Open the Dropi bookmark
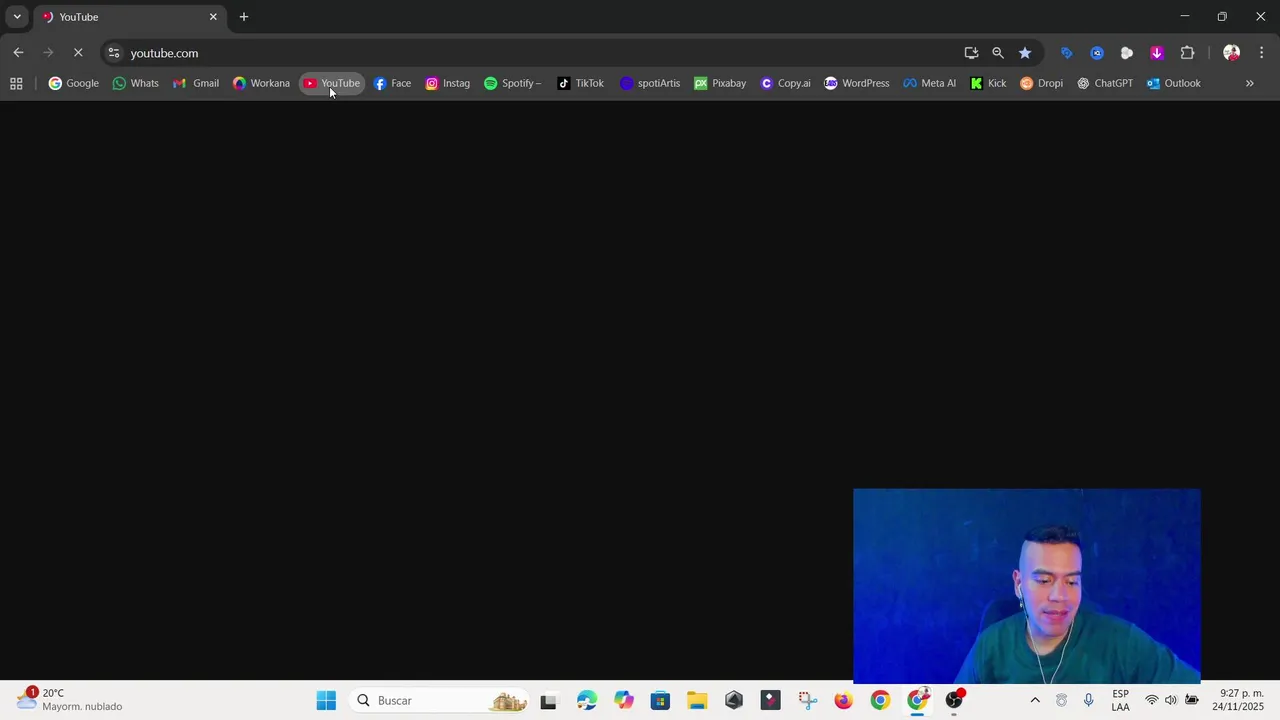This screenshot has width=1280, height=720. point(1042,83)
